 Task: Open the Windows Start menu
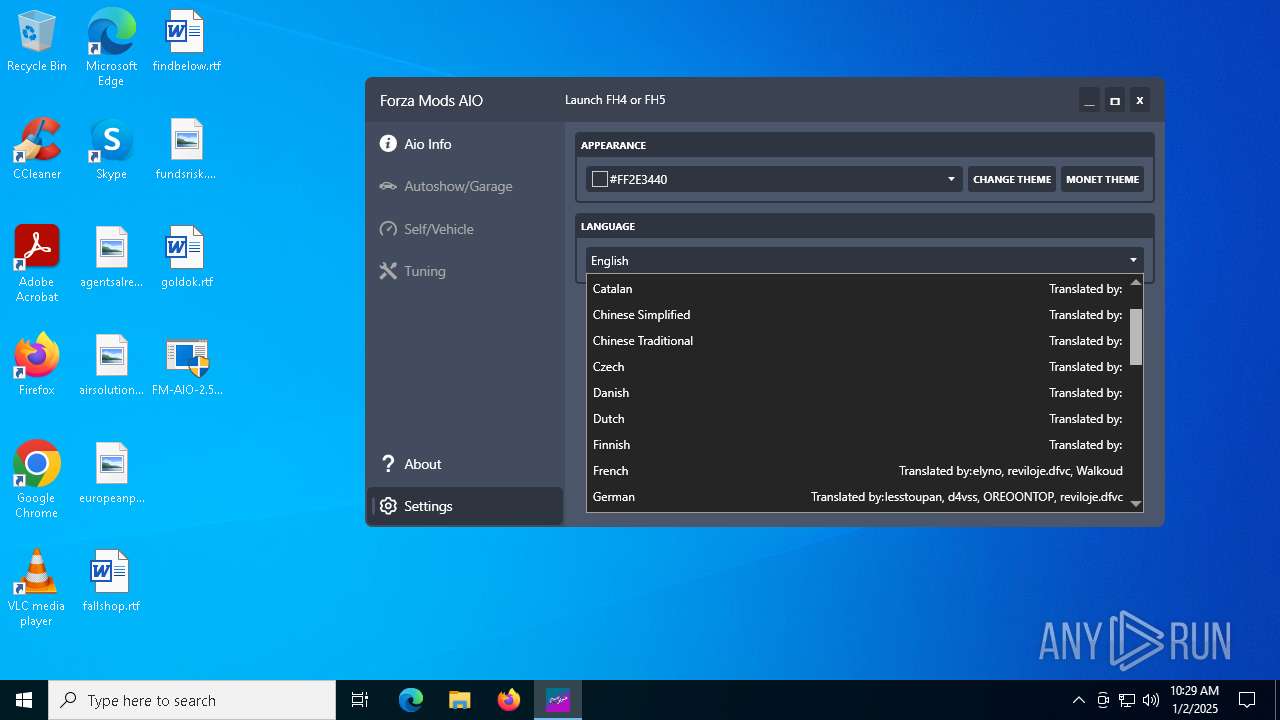(x=24, y=700)
